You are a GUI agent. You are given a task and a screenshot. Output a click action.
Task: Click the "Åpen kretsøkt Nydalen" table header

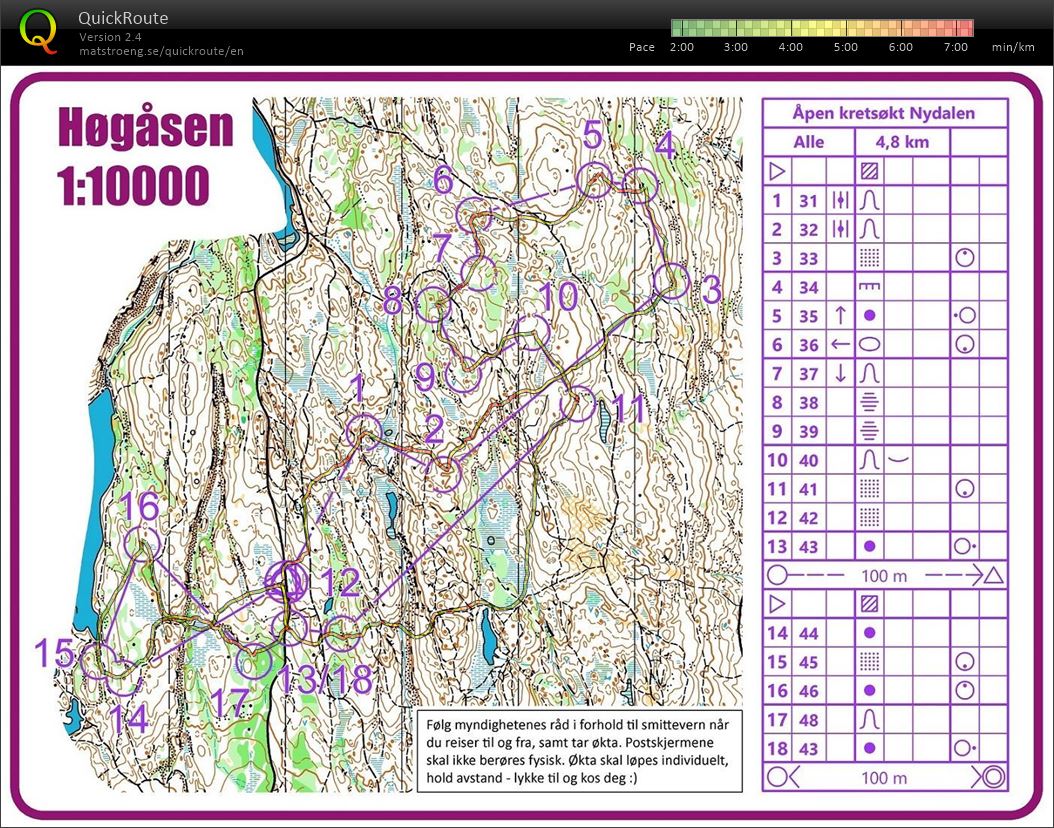(884, 113)
